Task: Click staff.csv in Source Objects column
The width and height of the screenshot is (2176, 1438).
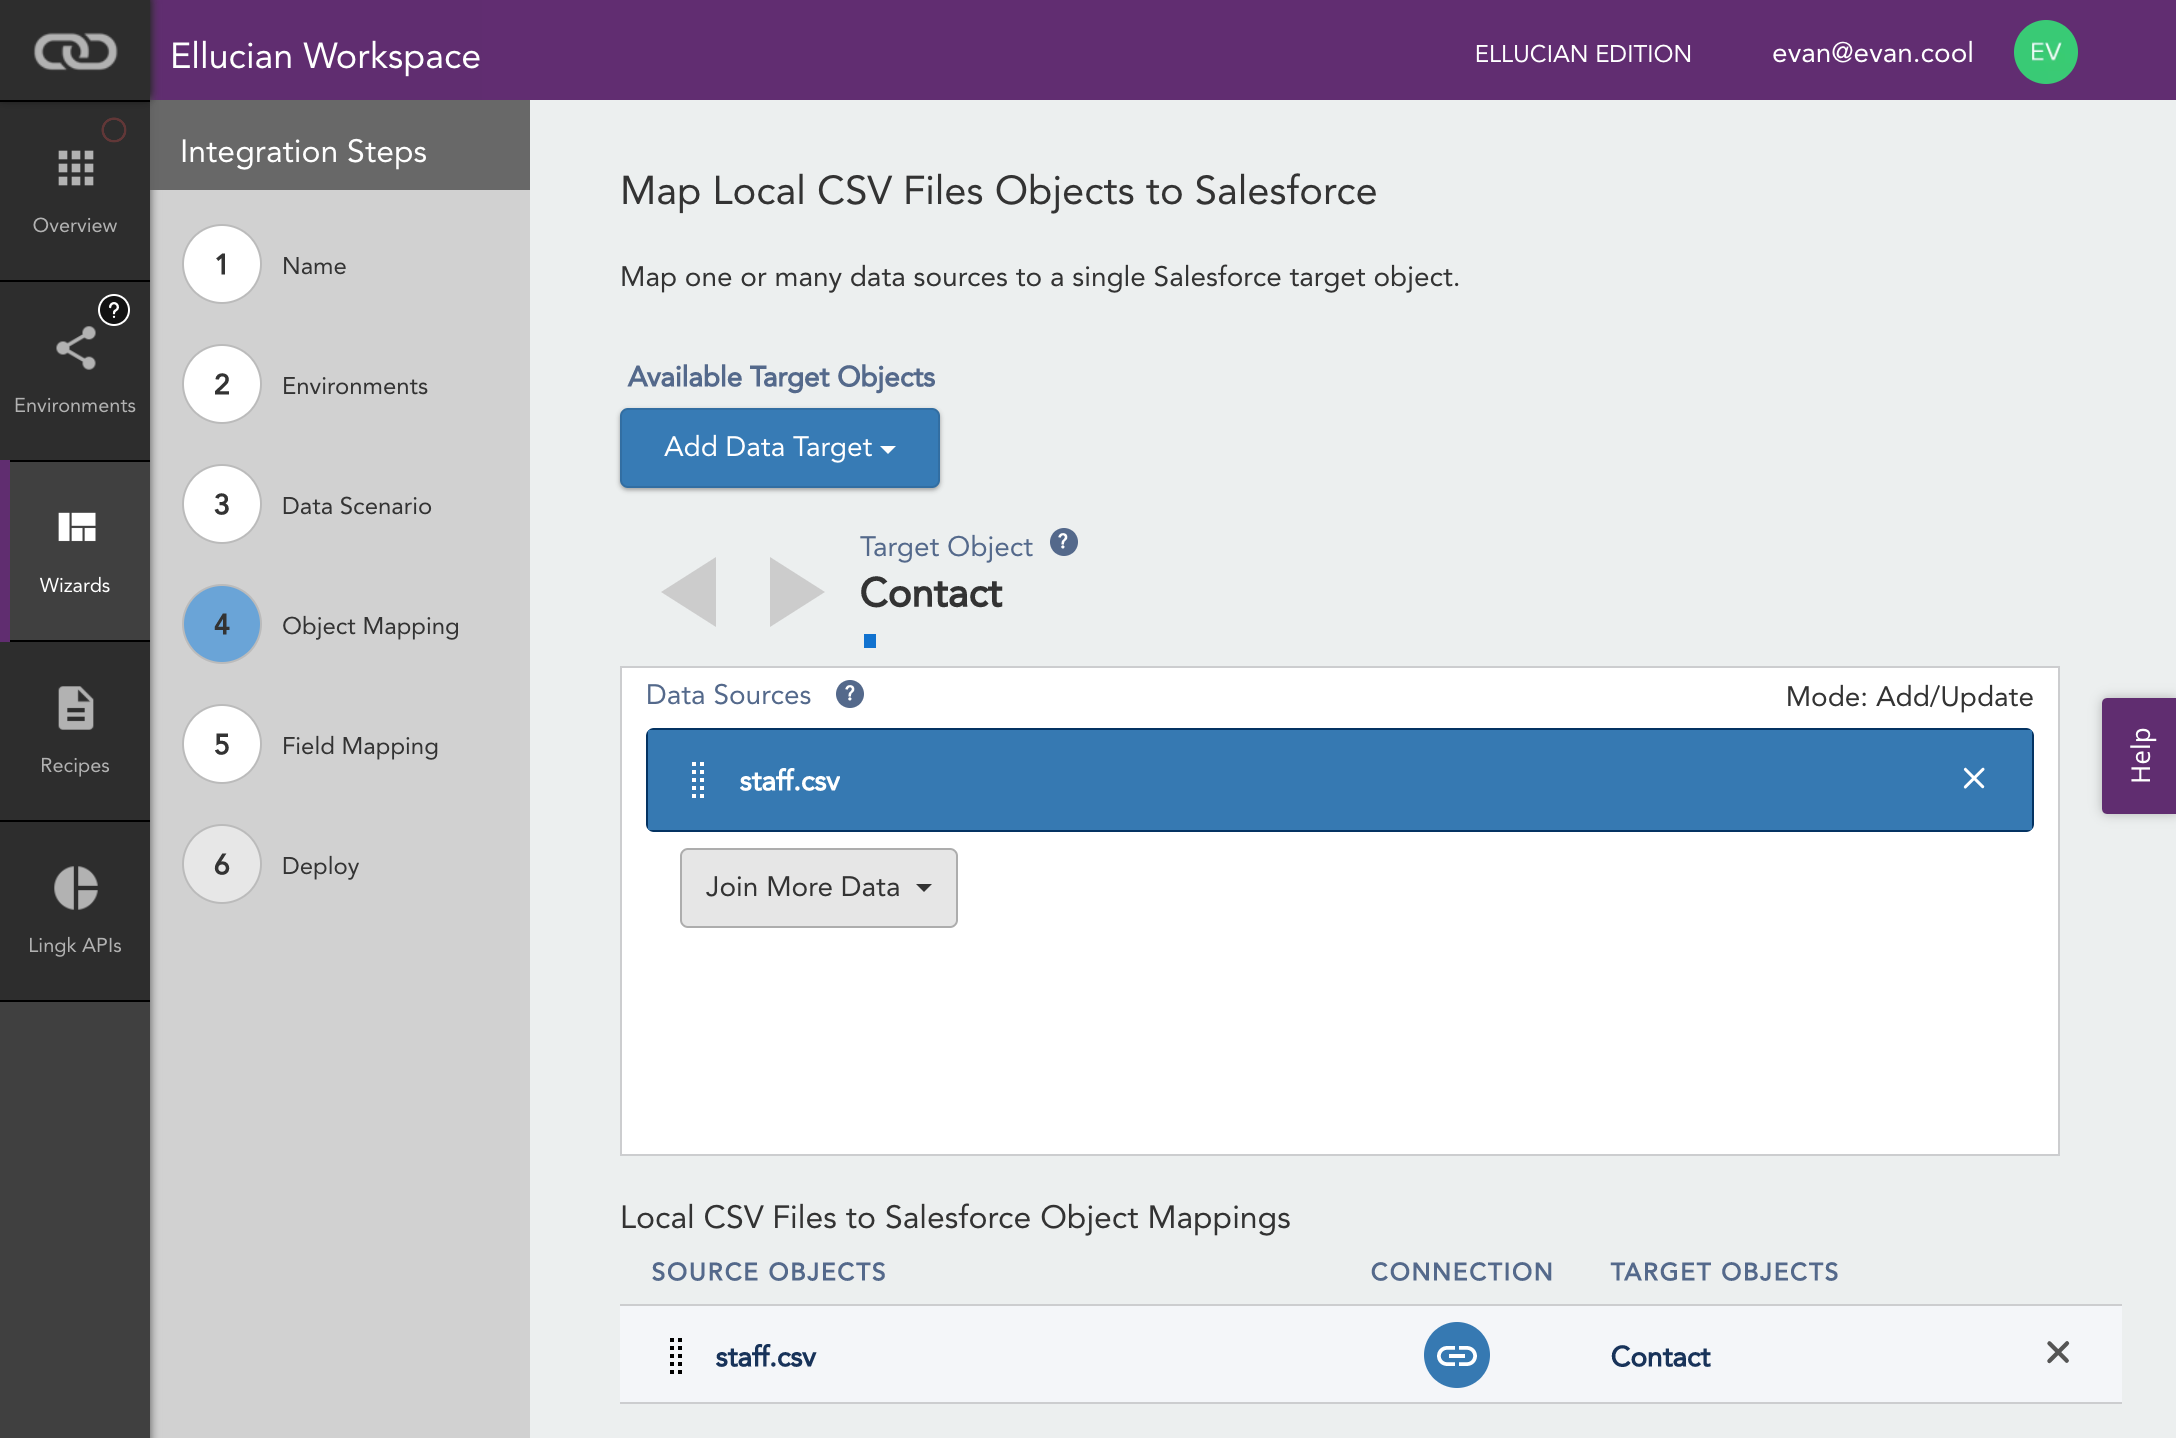Action: pyautogui.click(x=766, y=1357)
